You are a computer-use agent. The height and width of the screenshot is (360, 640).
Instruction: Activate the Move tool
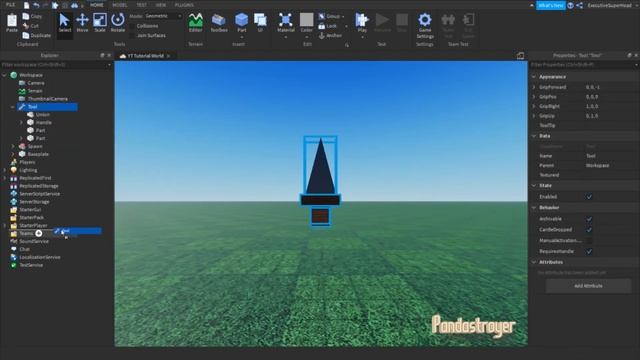pyautogui.click(x=82, y=22)
